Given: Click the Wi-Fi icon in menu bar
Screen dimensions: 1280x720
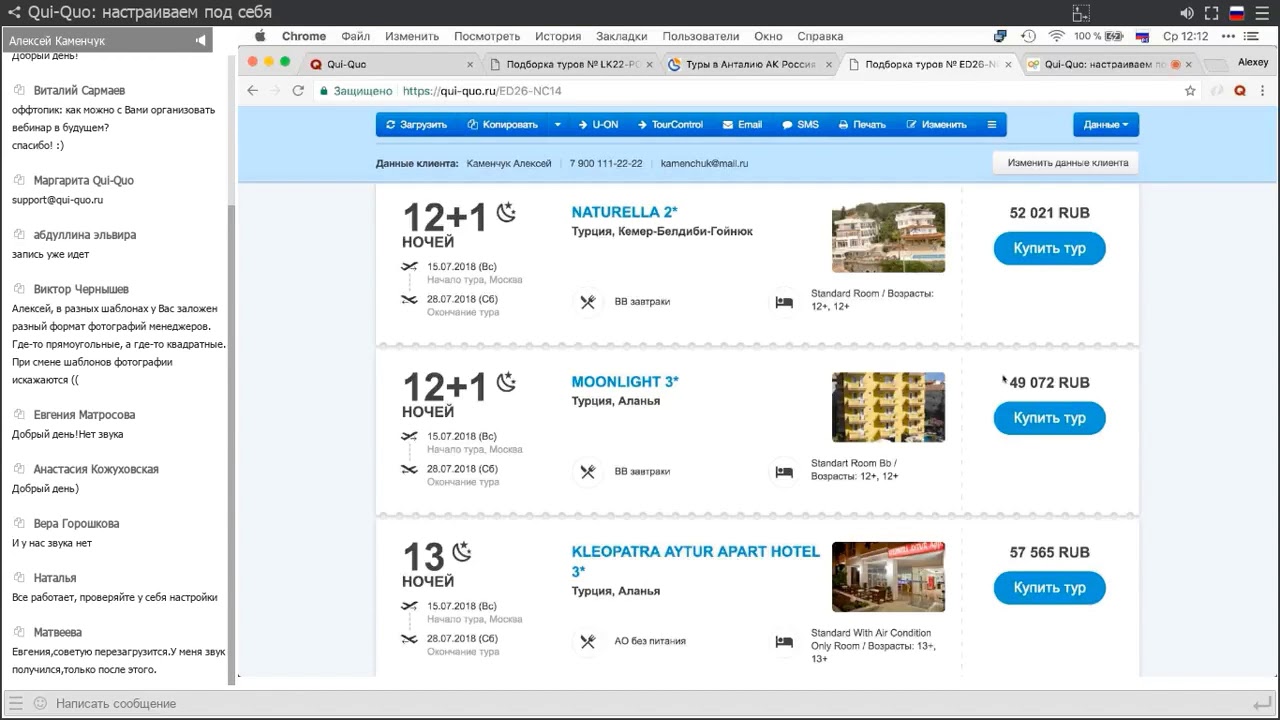Looking at the screenshot, I should point(1057,36).
